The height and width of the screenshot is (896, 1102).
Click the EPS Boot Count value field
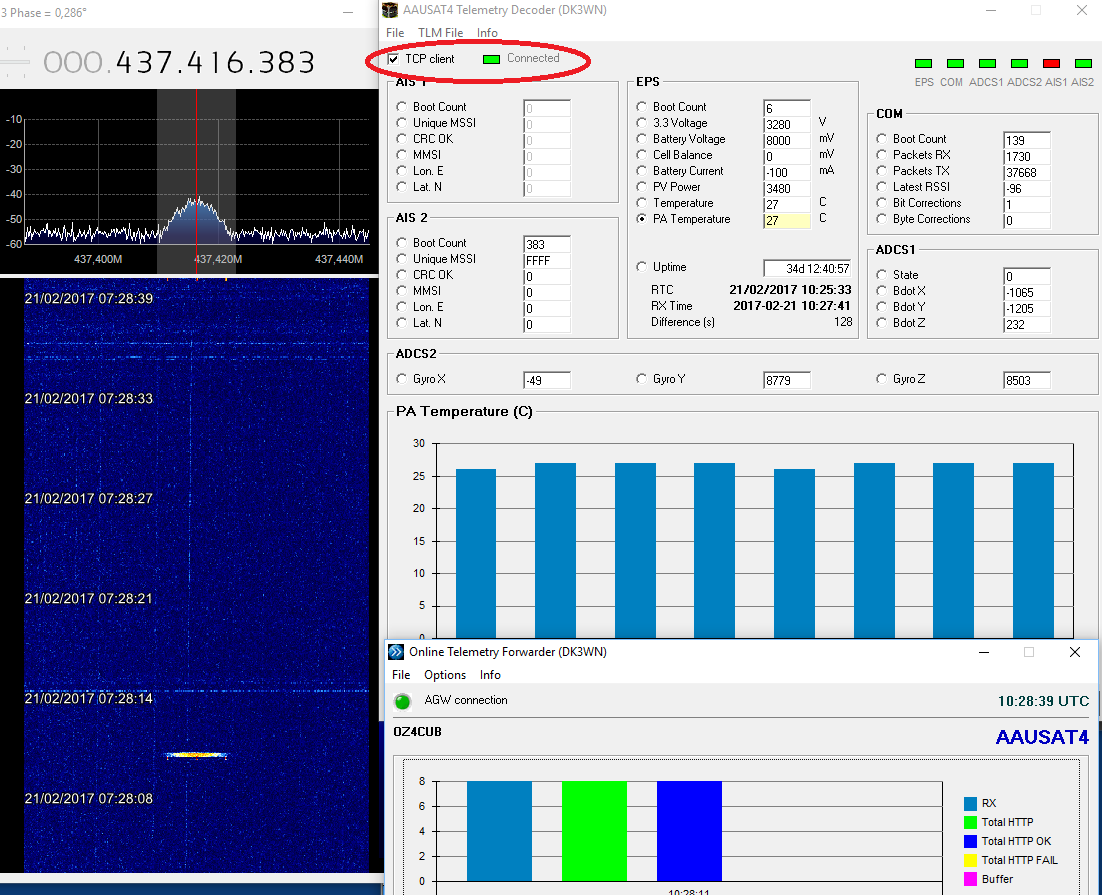[x=786, y=108]
